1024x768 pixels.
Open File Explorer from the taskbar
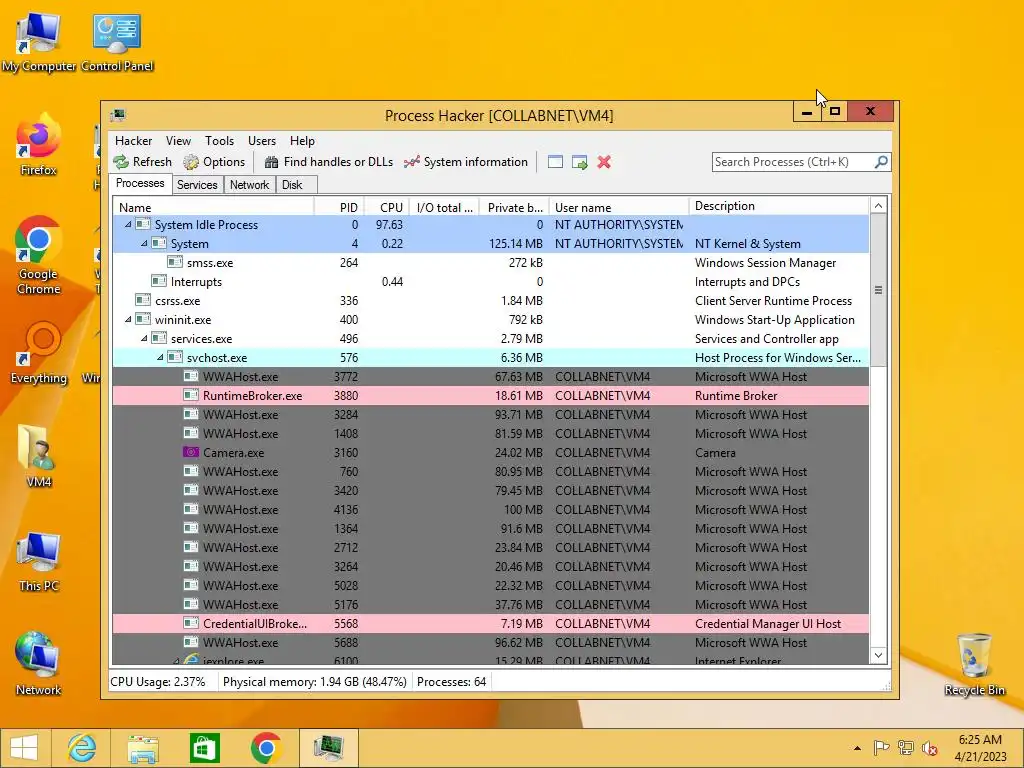(143, 748)
